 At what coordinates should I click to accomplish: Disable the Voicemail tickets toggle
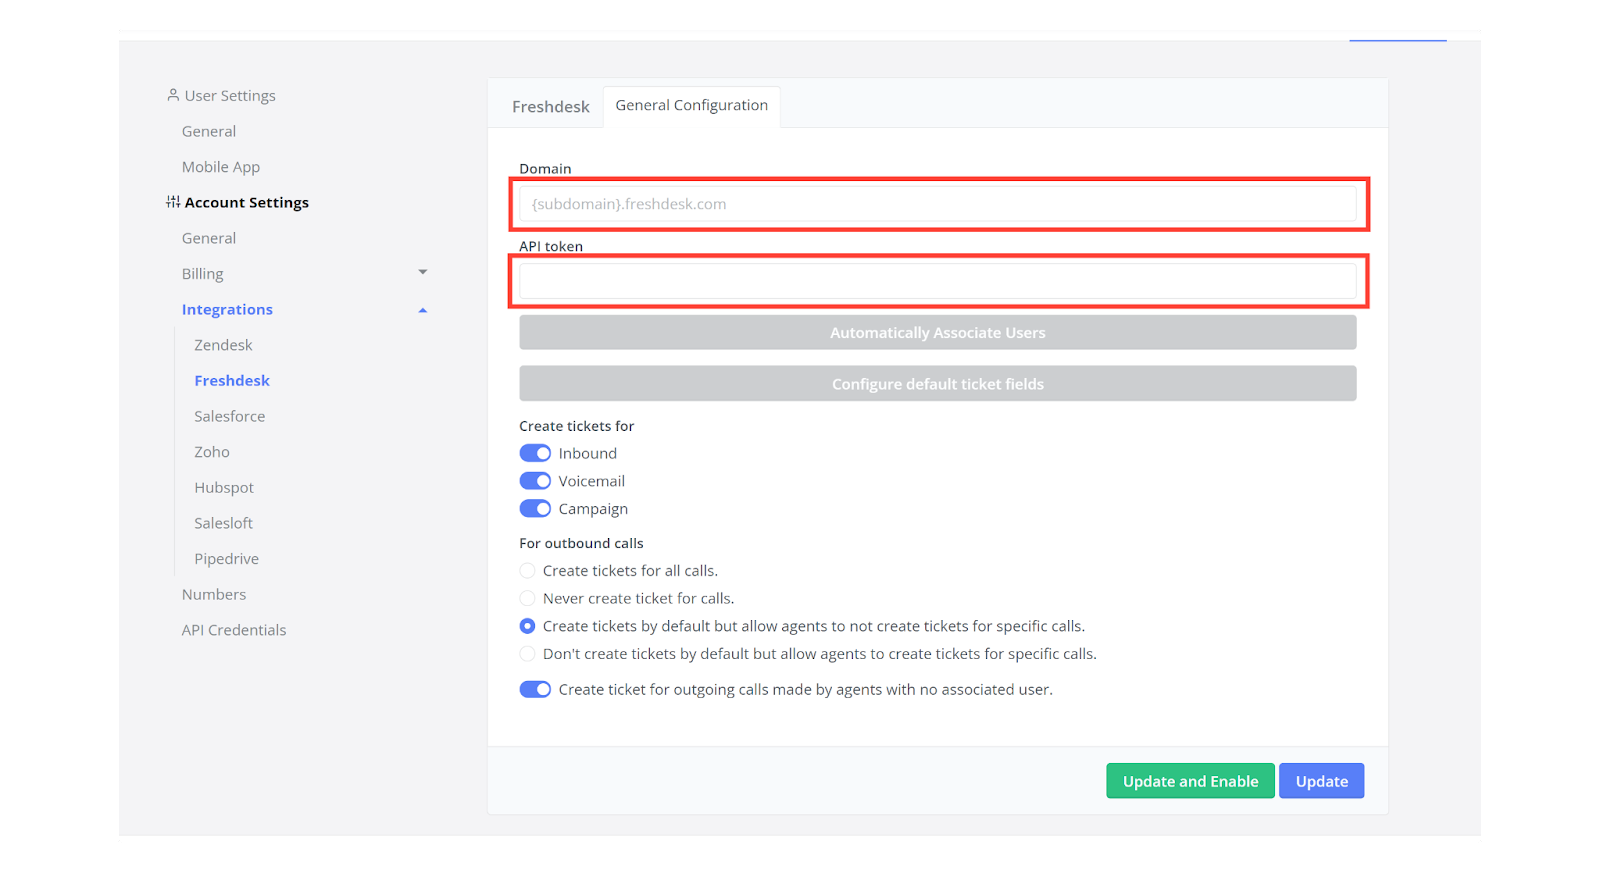point(535,481)
